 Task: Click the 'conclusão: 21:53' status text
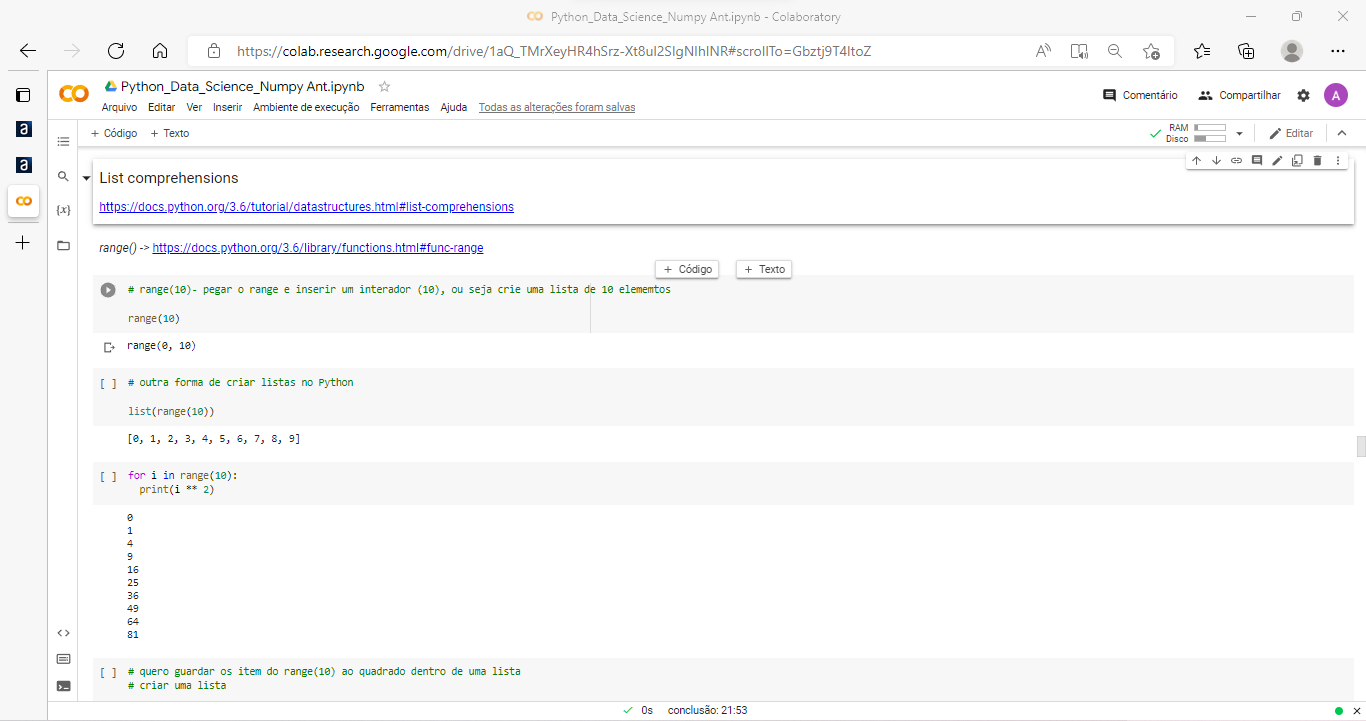click(x=708, y=710)
